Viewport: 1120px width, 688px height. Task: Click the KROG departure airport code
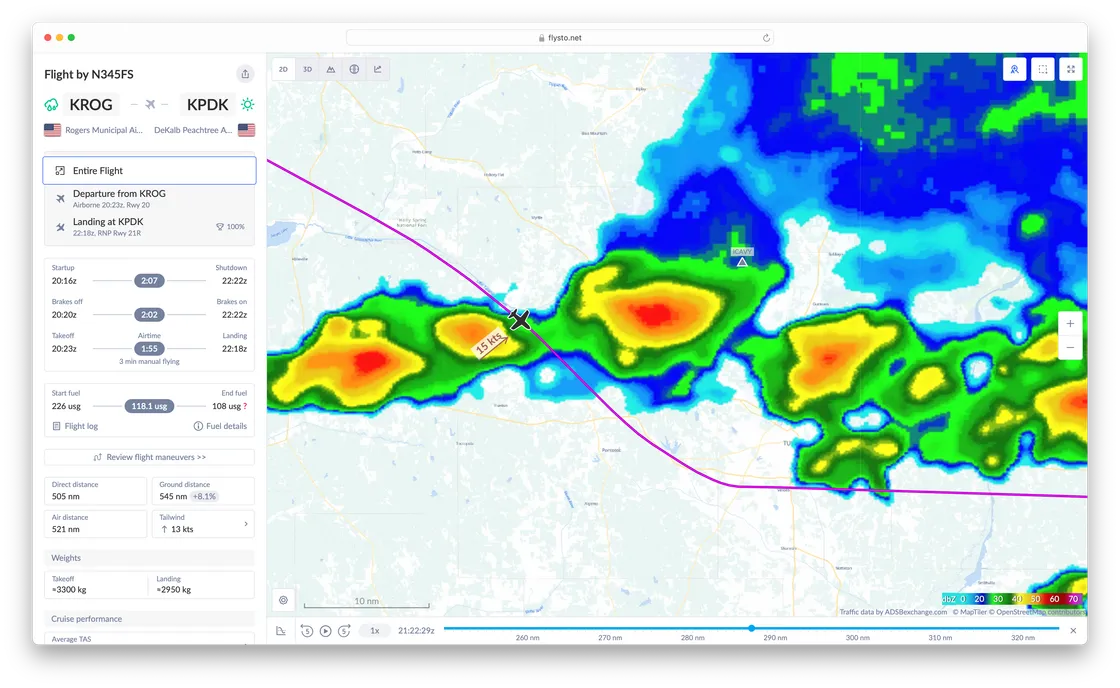click(x=91, y=104)
